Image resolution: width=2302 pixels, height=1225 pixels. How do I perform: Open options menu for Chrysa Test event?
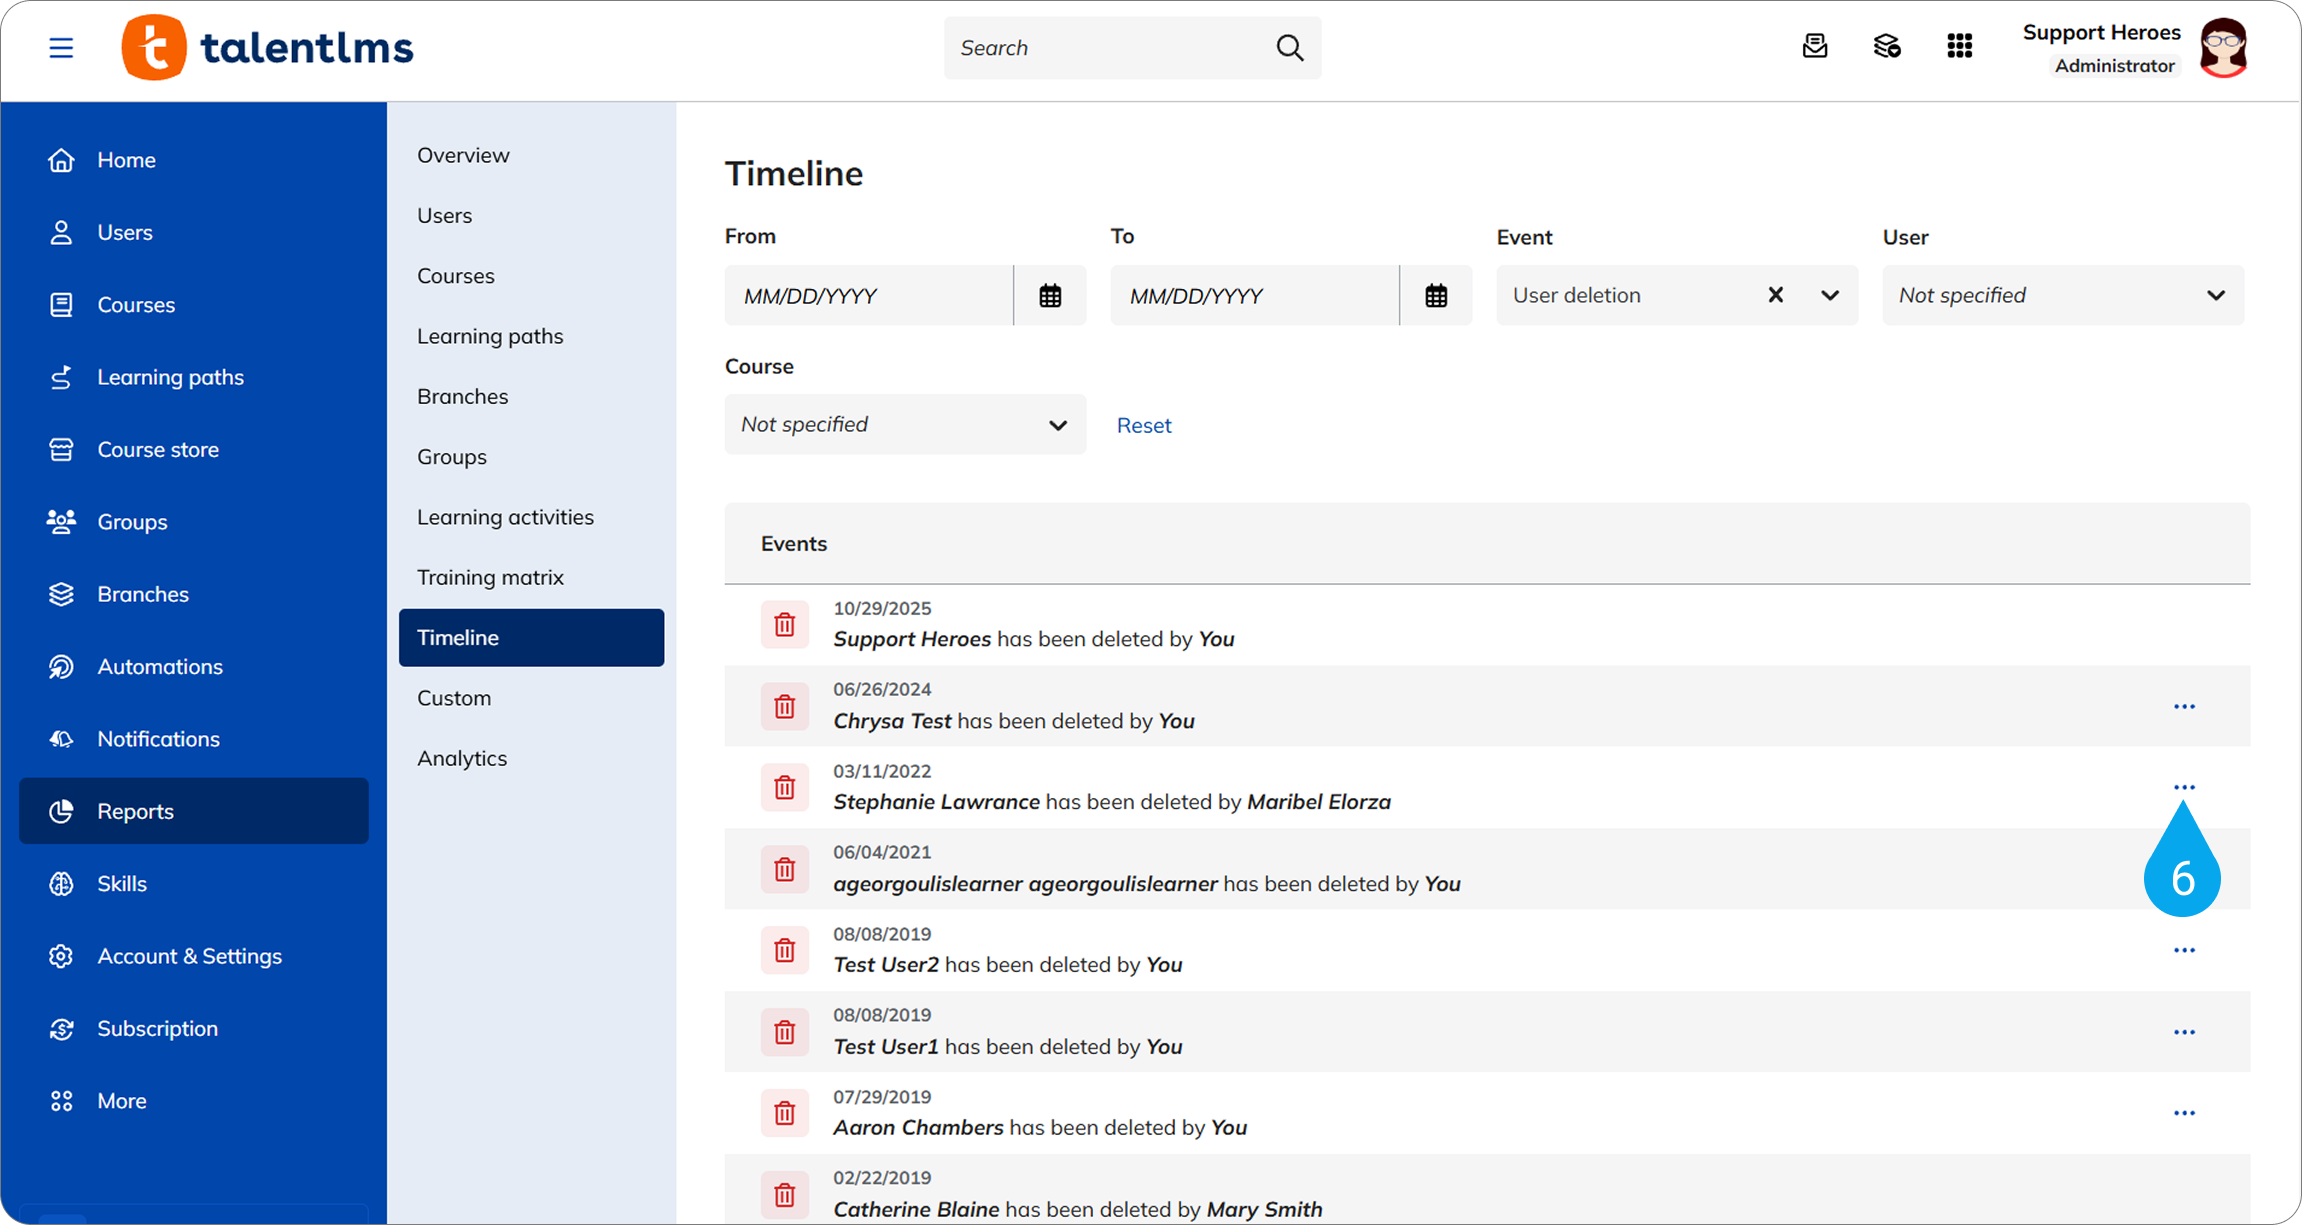(2184, 707)
